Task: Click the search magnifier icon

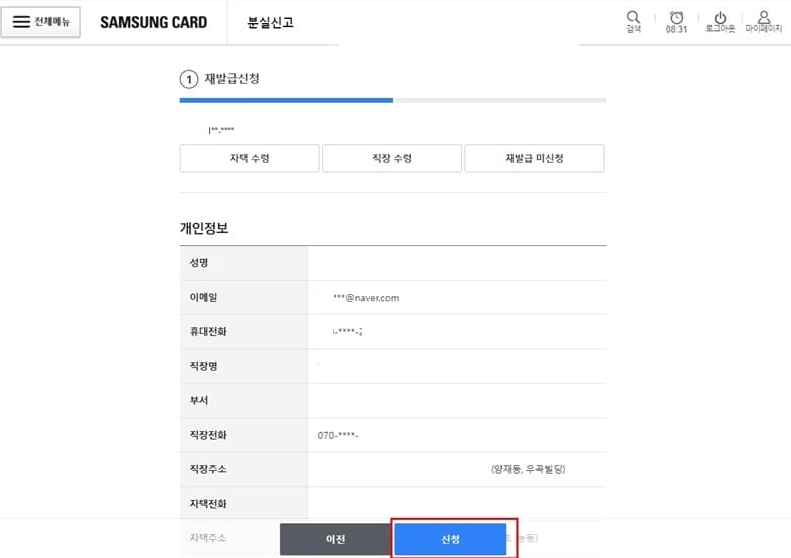Action: point(633,18)
